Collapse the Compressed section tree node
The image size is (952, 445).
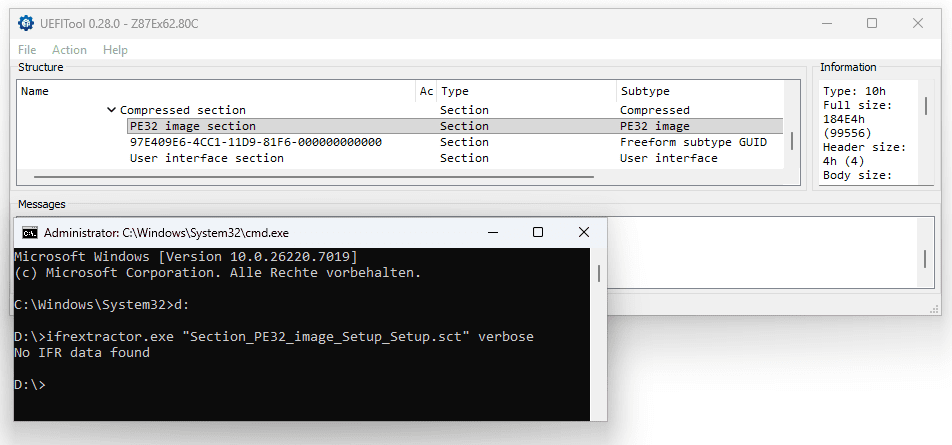coord(111,110)
